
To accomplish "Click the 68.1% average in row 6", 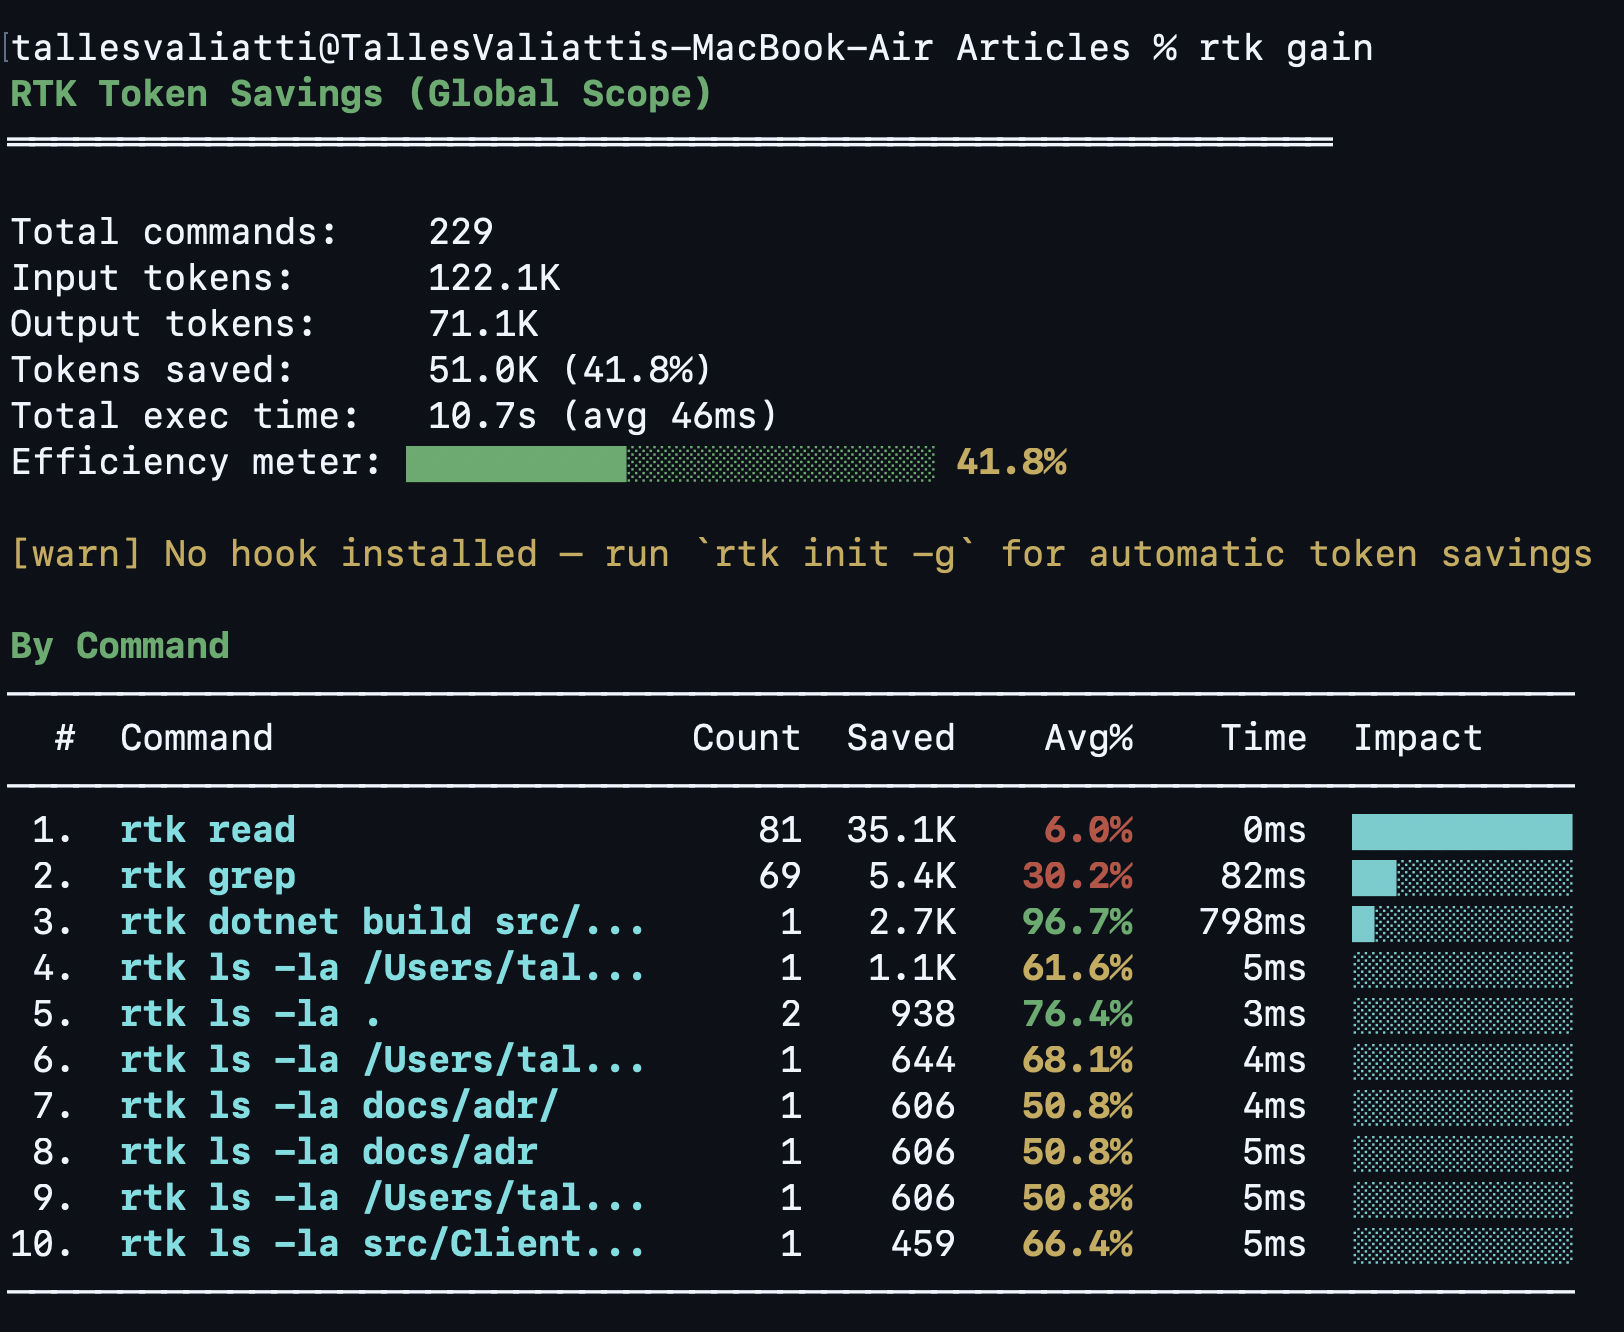I will [x=1078, y=1060].
